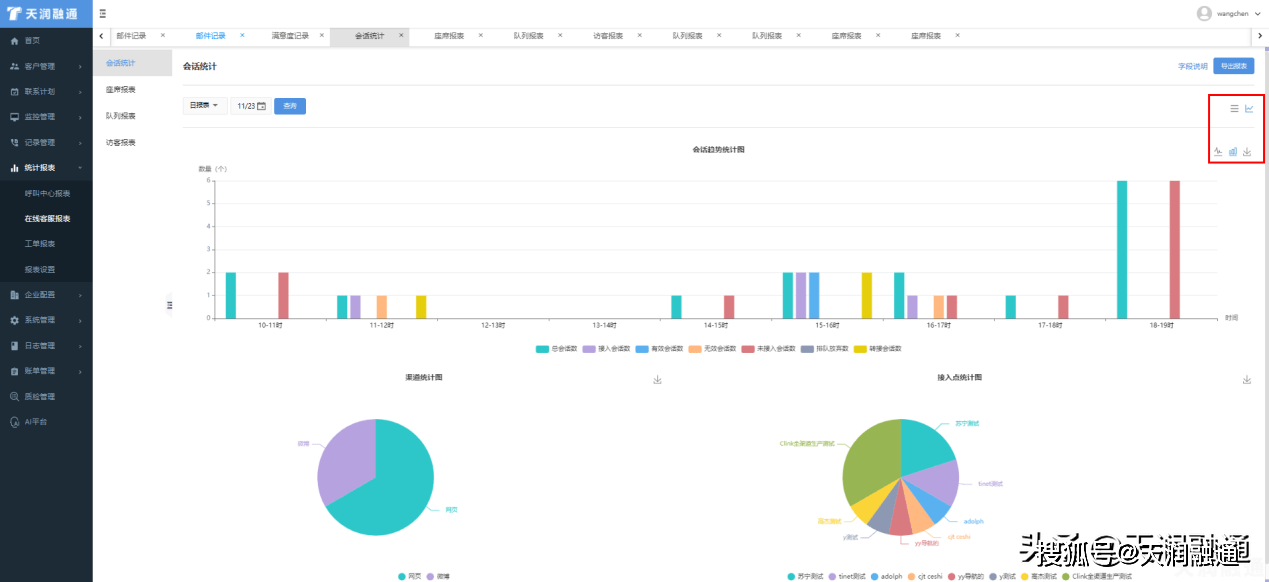Download the 渠道统计图 pie chart
The image size is (1269, 582).
pyautogui.click(x=657, y=380)
